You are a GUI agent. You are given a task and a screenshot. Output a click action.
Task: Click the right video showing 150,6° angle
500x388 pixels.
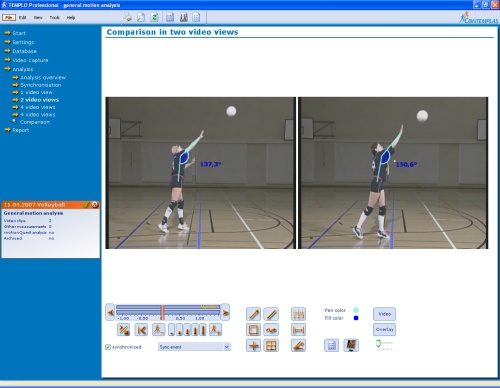coord(393,173)
